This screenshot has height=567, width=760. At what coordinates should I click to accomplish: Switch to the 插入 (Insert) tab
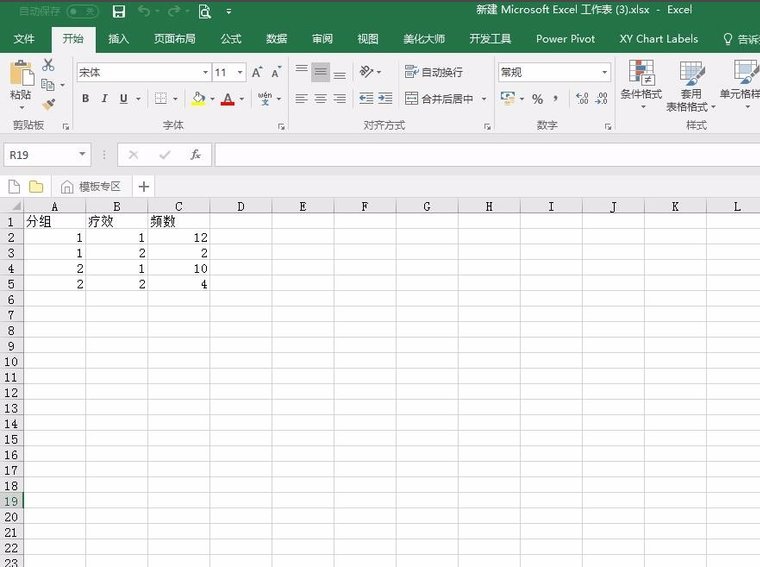pyautogui.click(x=119, y=39)
